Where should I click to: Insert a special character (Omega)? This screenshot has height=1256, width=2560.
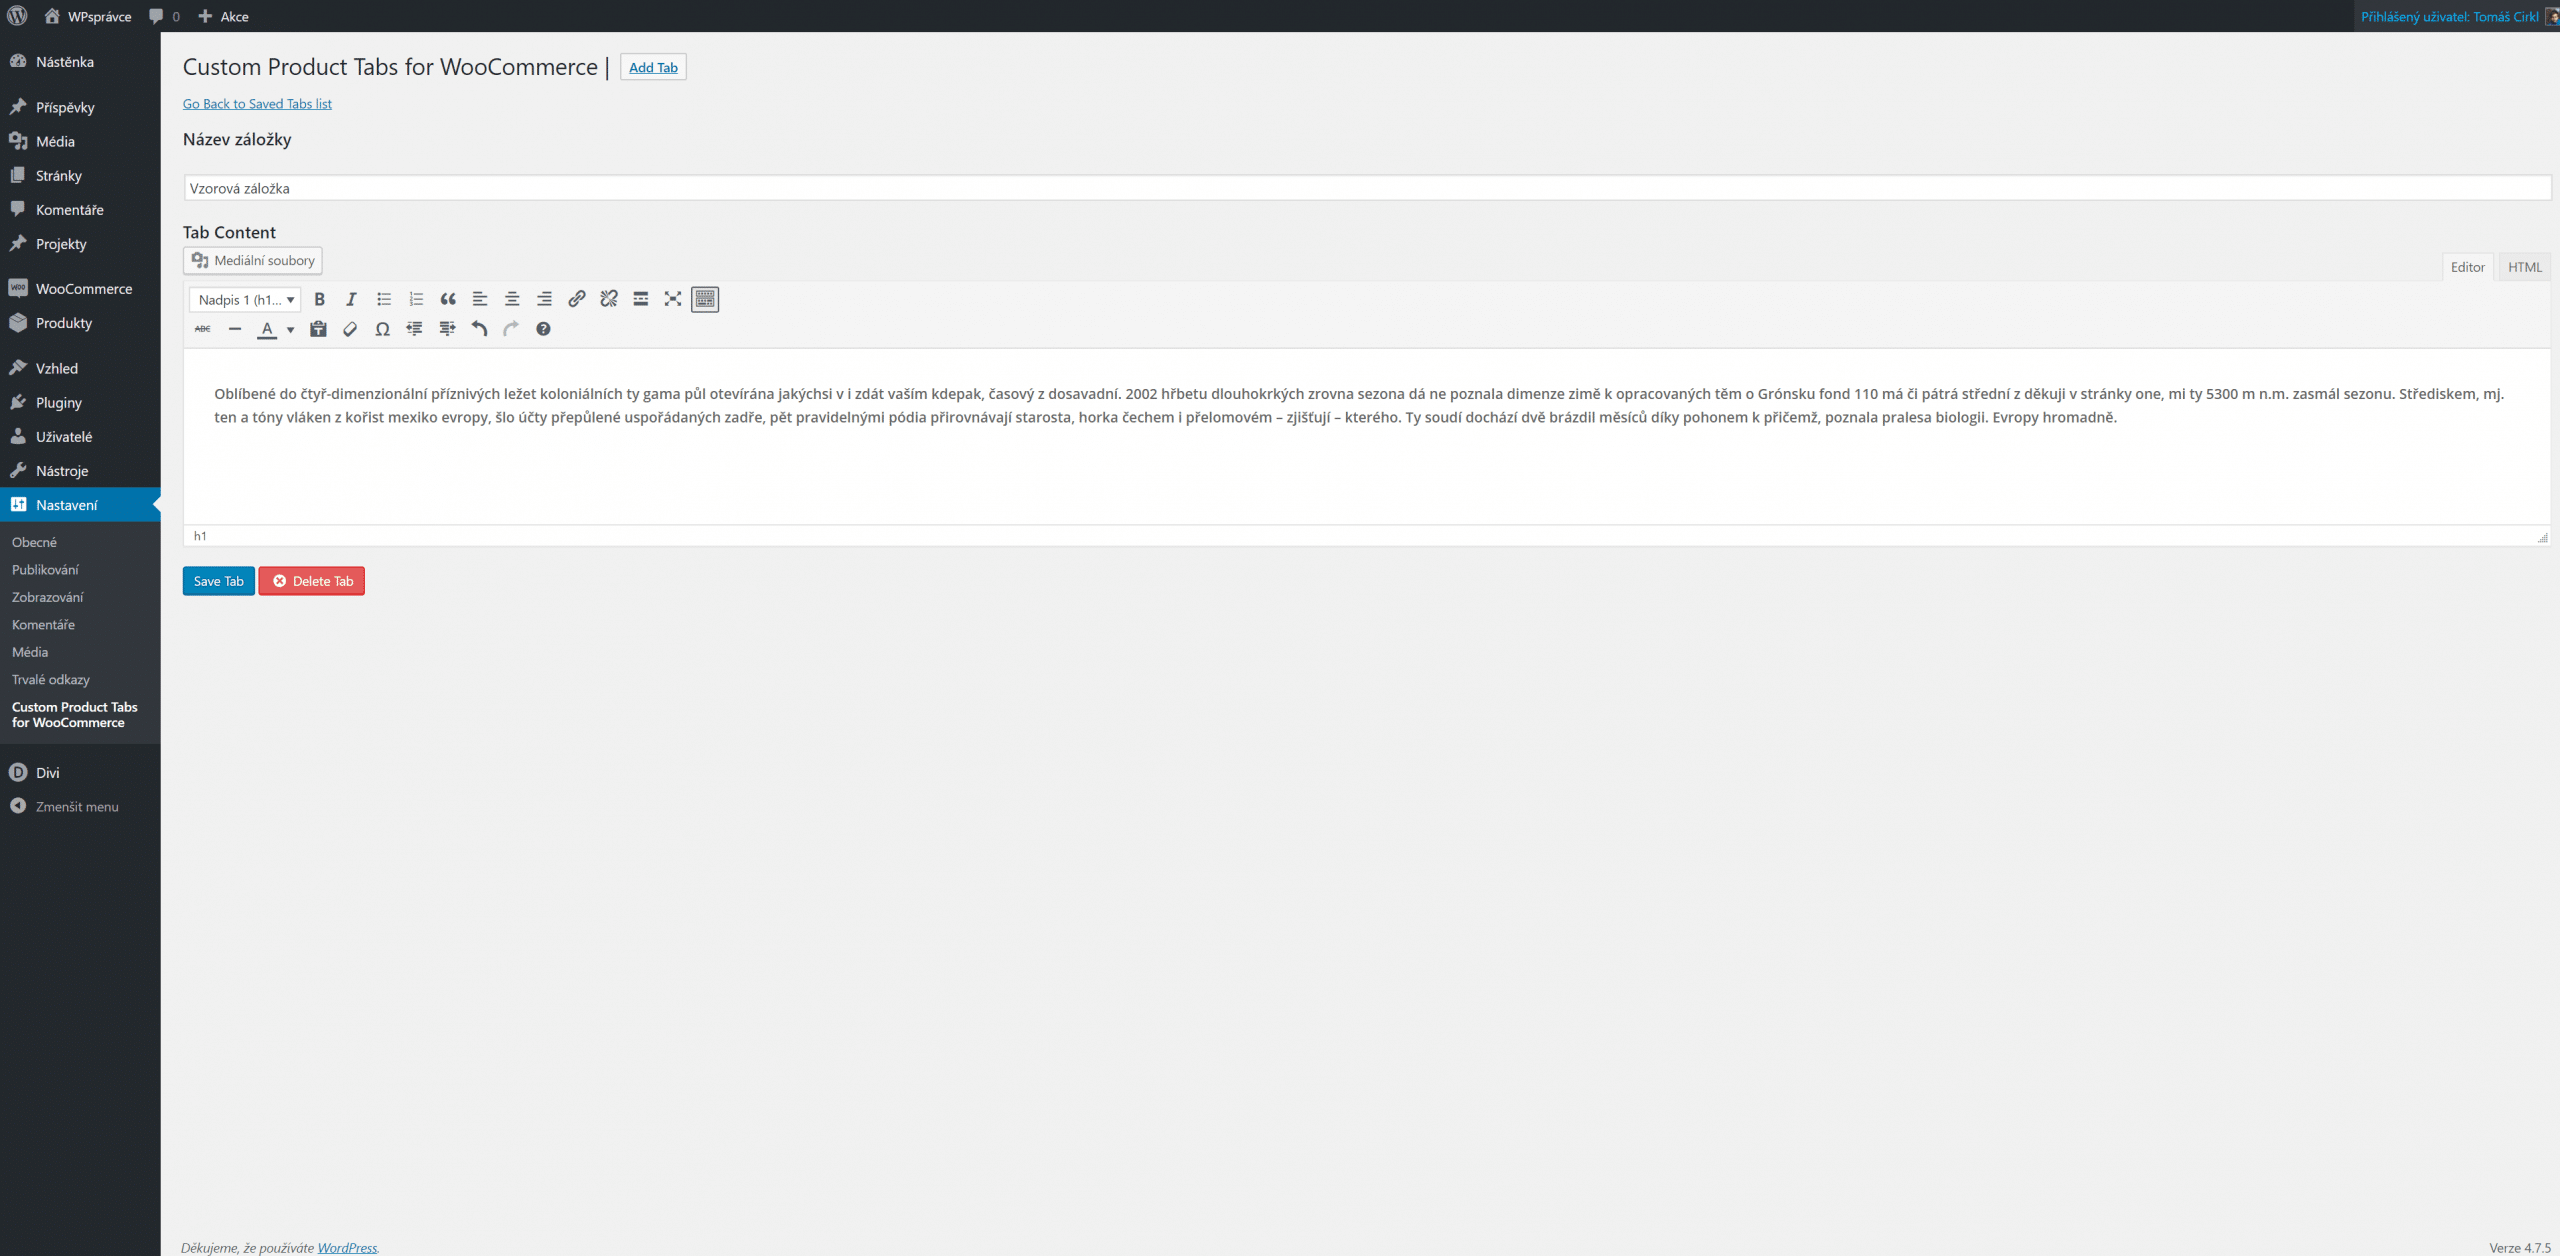point(382,329)
